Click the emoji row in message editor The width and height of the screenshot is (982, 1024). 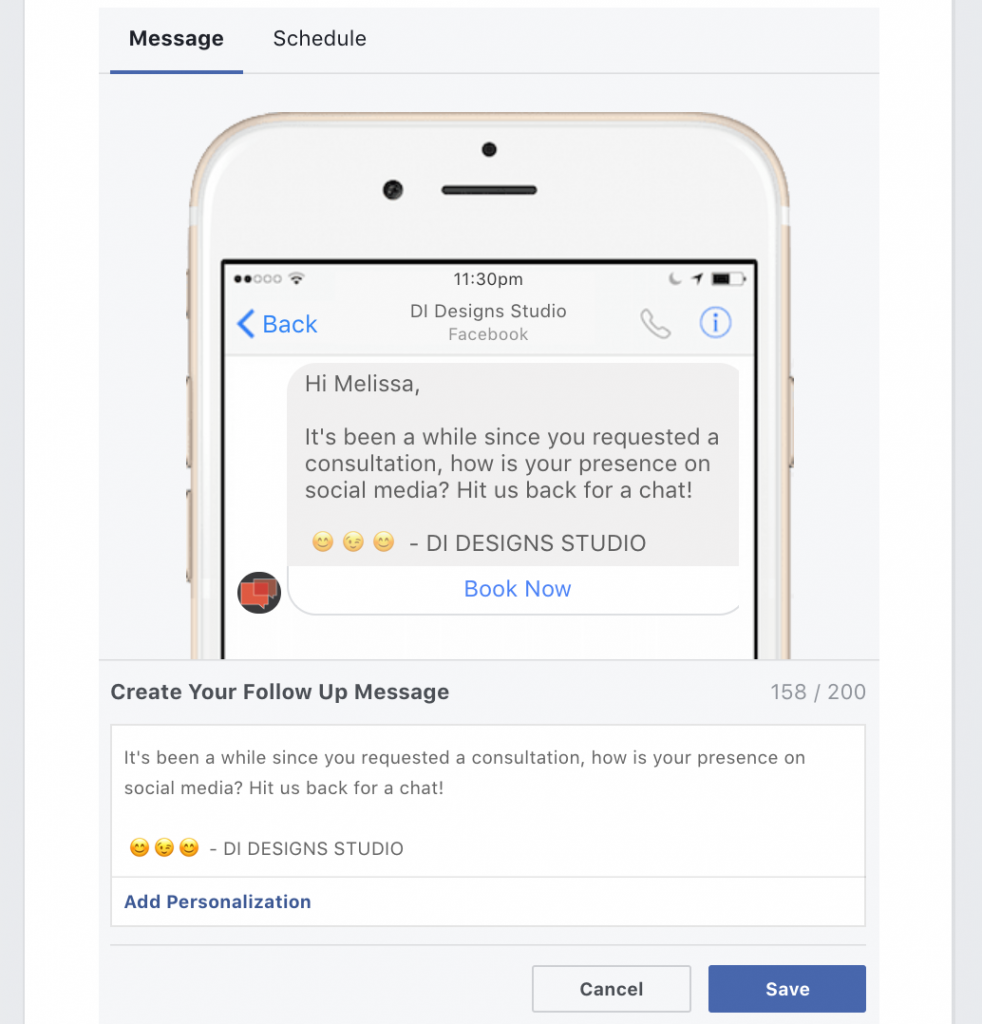[164, 848]
